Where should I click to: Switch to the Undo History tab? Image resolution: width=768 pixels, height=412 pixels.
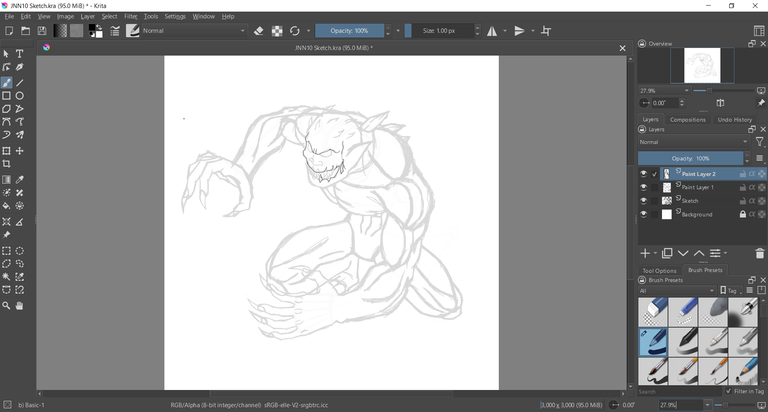[735, 119]
